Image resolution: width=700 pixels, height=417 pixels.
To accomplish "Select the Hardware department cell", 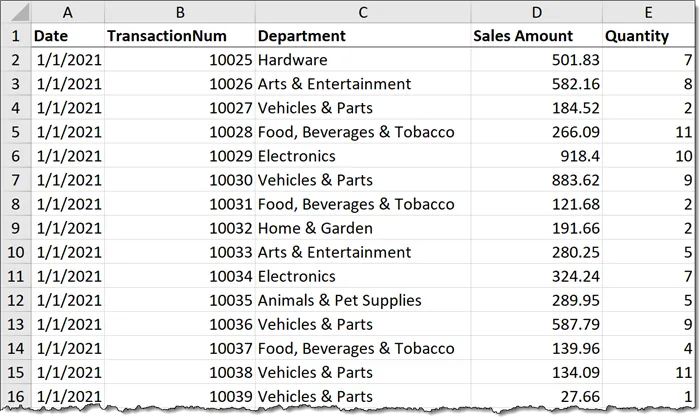I will click(362, 60).
